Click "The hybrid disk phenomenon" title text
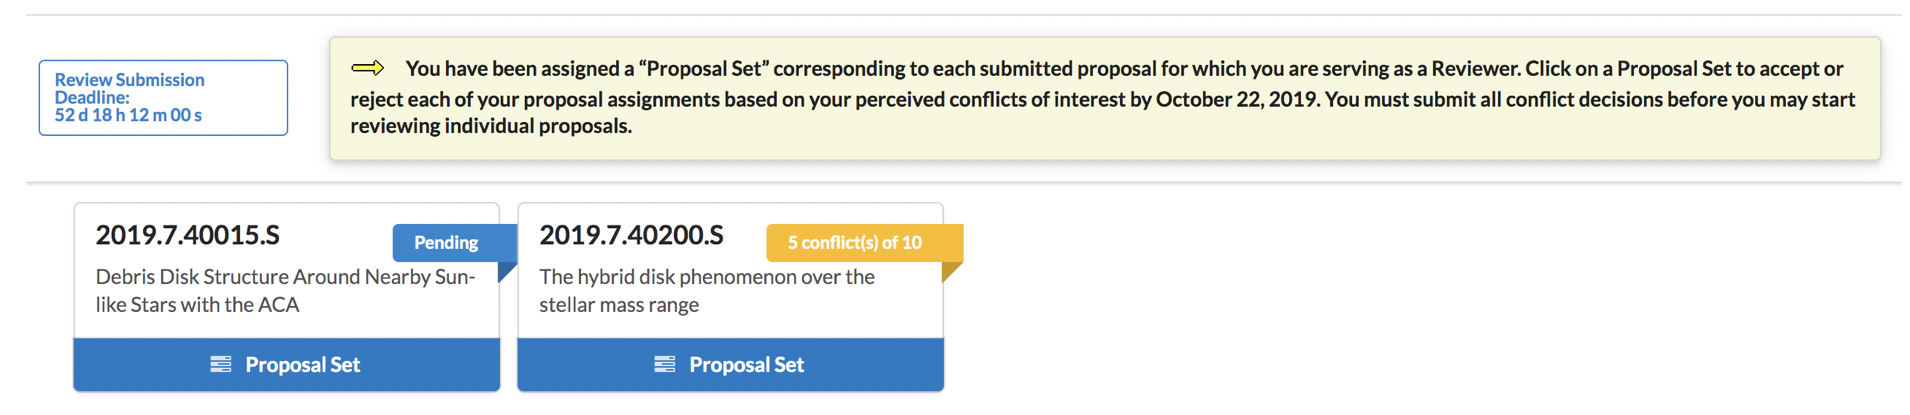The image size is (1910, 415). click(706, 277)
